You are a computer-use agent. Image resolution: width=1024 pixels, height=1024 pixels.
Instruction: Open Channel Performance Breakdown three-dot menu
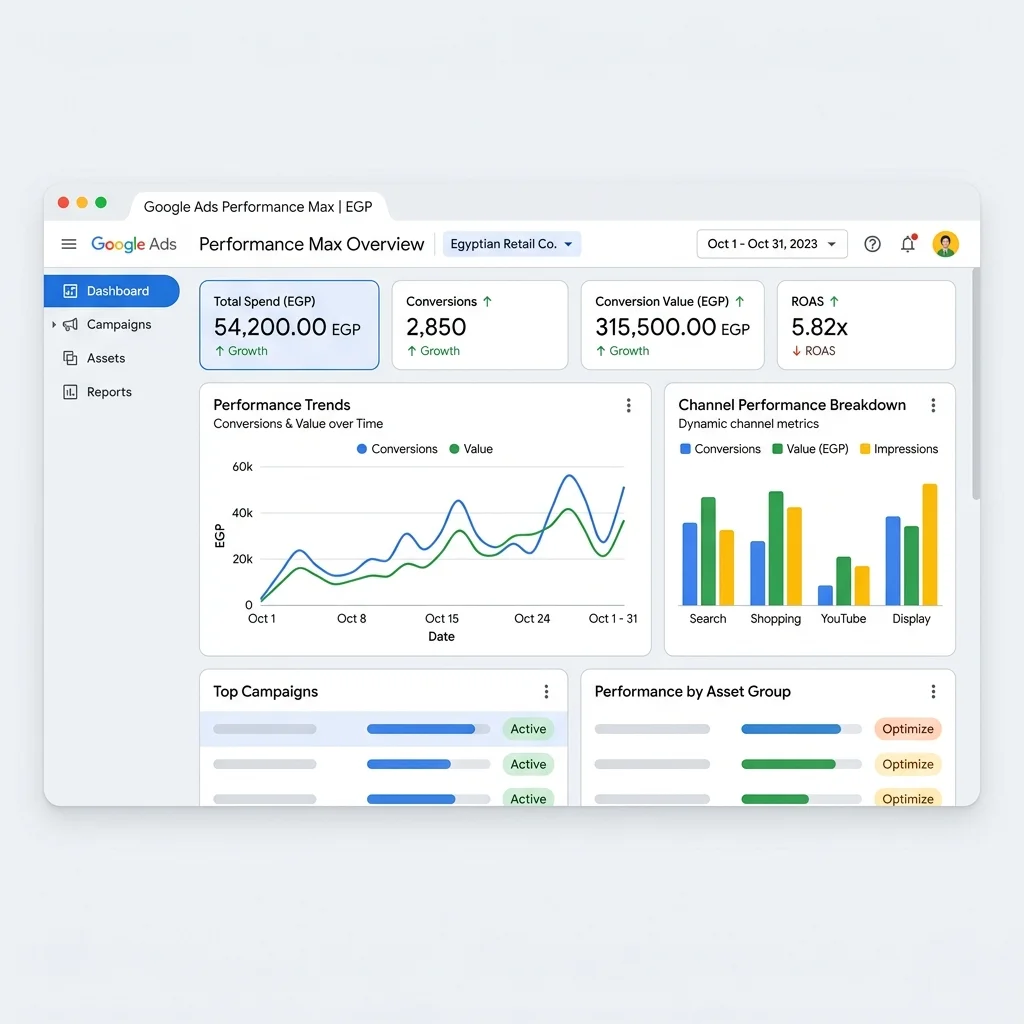click(933, 406)
